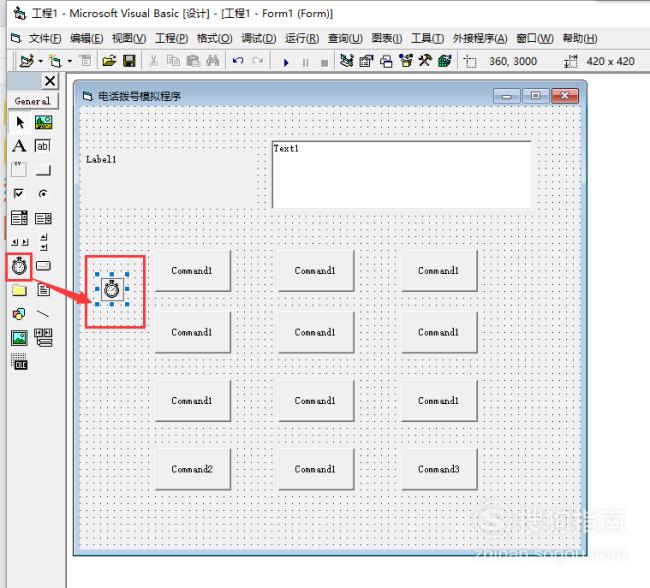The width and height of the screenshot is (650, 588).
Task: Select the Command2 button on the form
Action: pos(192,469)
